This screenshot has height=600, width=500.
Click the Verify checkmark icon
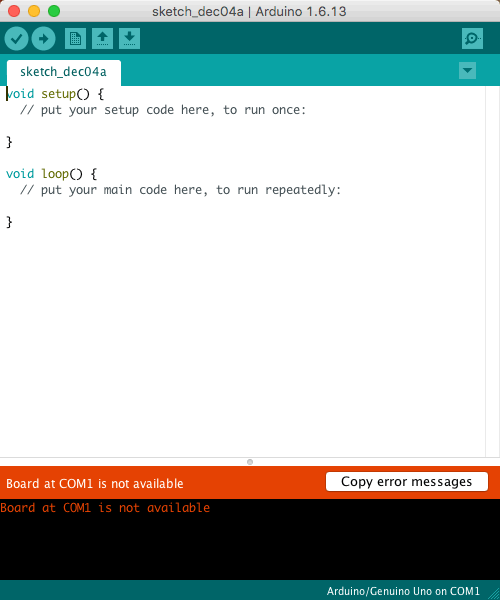click(16, 39)
